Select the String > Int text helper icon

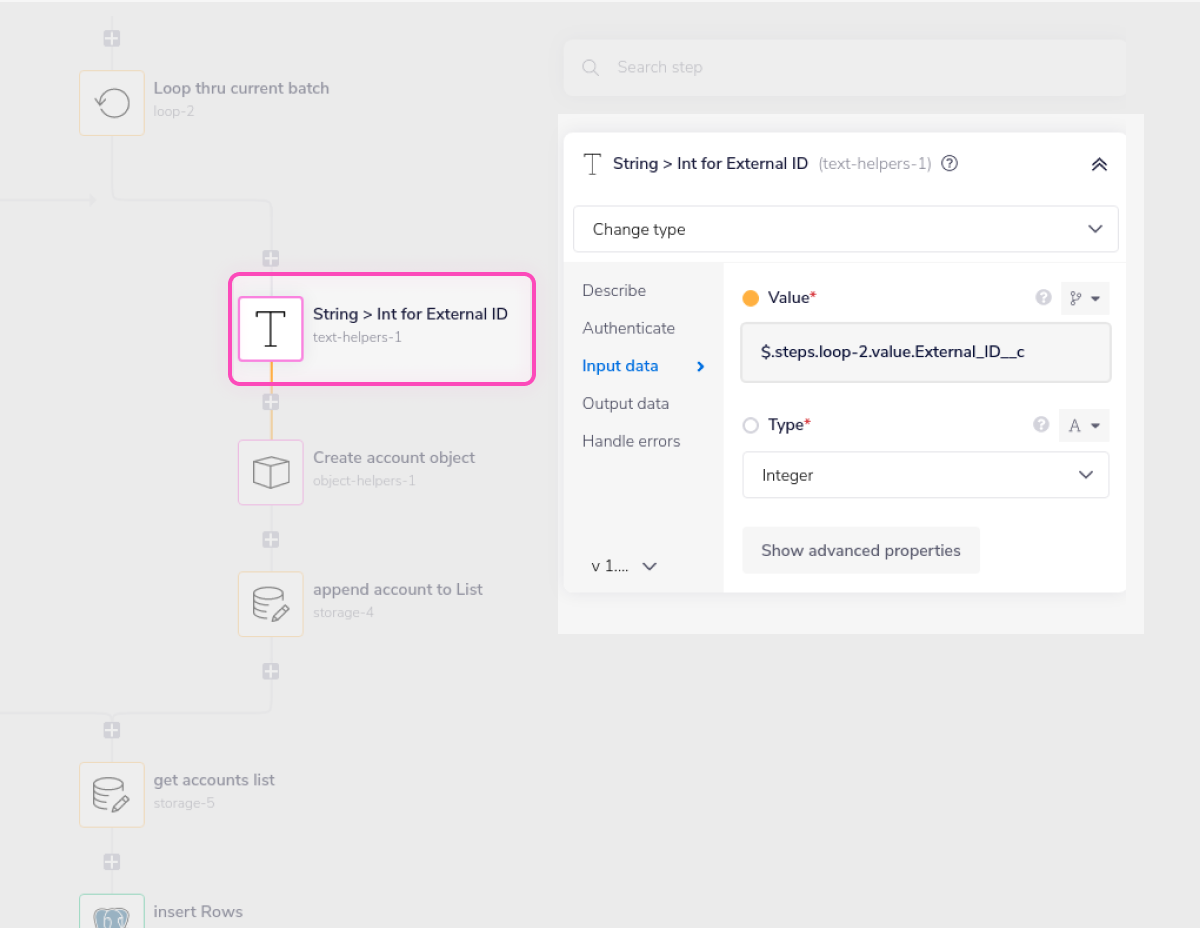[271, 328]
